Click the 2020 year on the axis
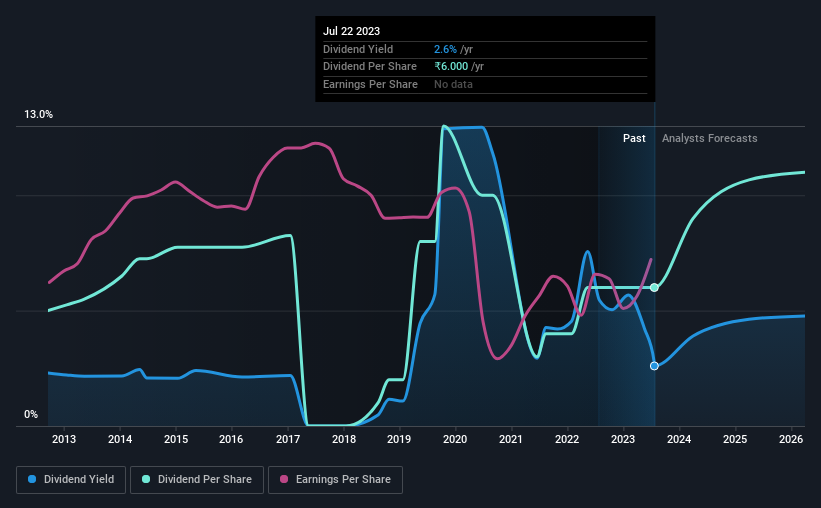Image resolution: width=821 pixels, height=508 pixels. (x=455, y=439)
